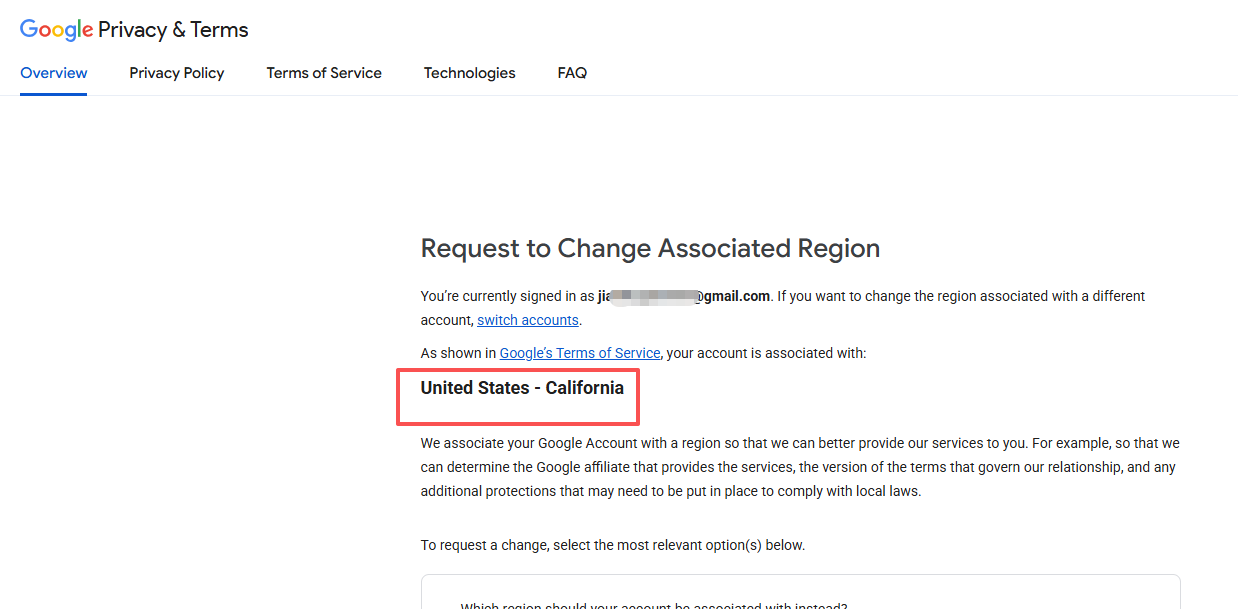Click the blurred part of the email
This screenshot has width=1238, height=609.
coord(652,296)
